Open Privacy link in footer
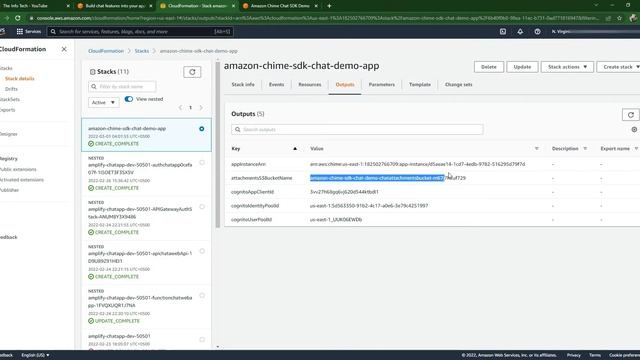Viewport: 640px width, 360px height. point(573,355)
